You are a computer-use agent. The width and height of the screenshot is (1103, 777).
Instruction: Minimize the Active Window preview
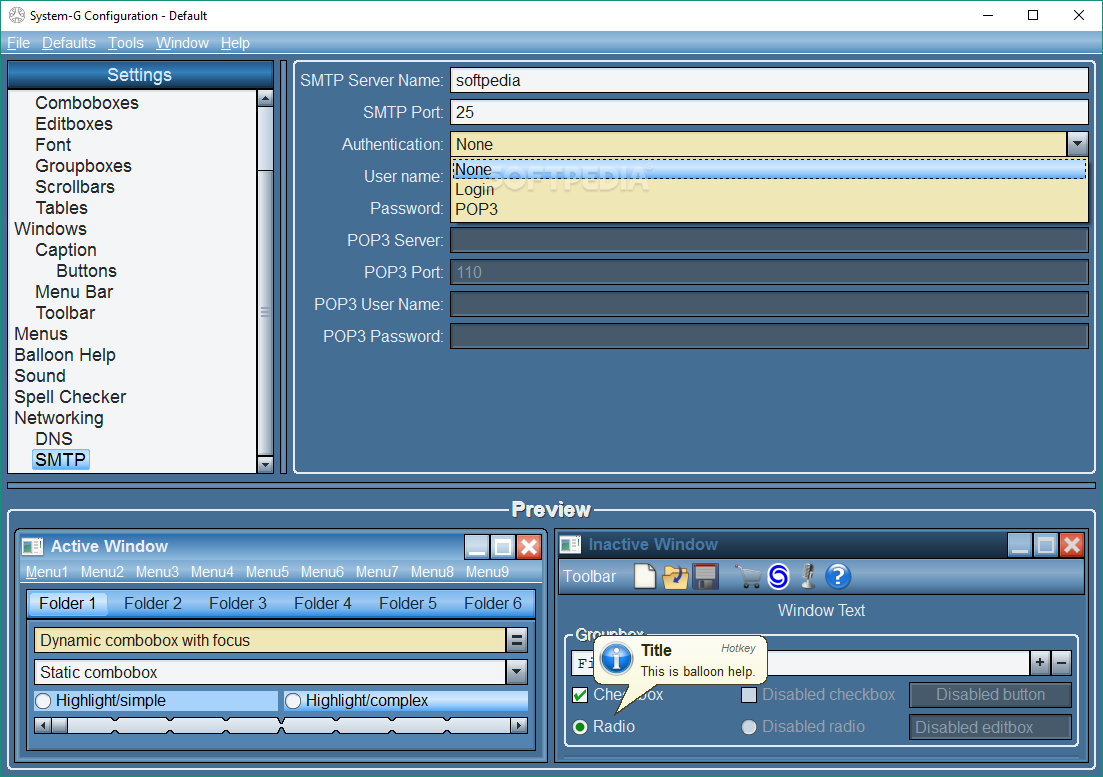click(x=477, y=546)
